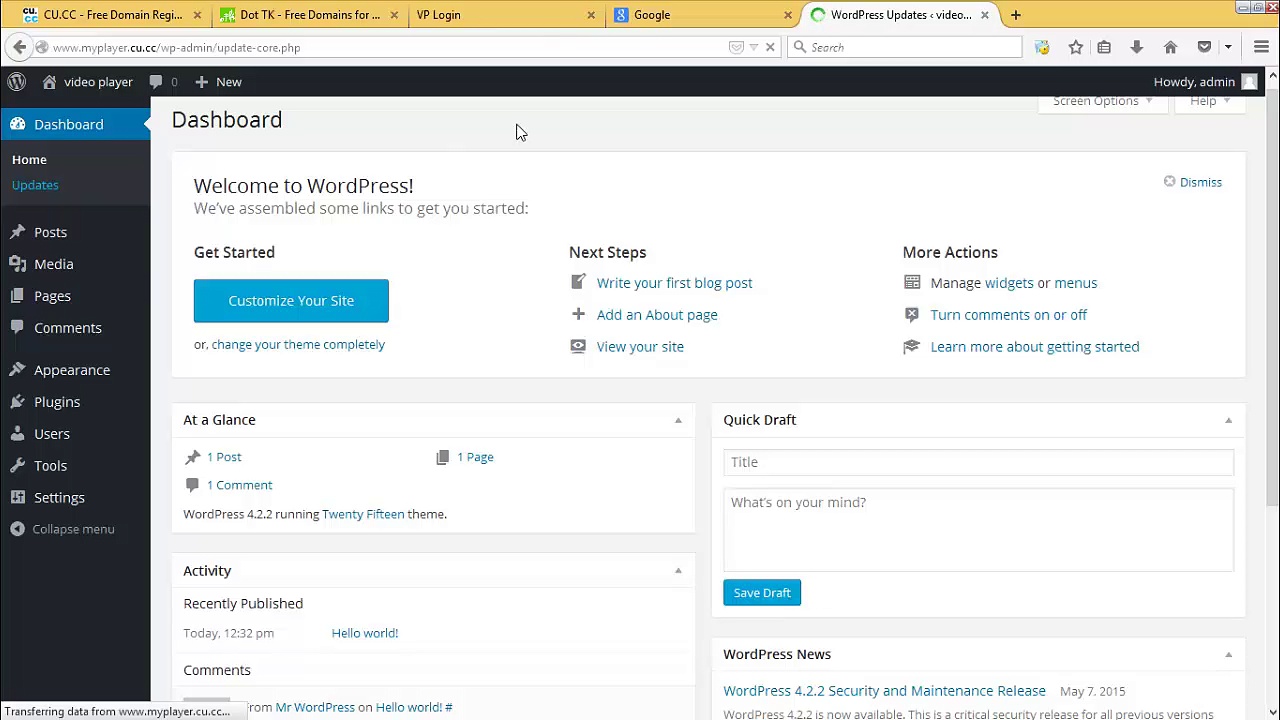Expand the Help panel tab
Image resolution: width=1280 pixels, height=720 pixels.
click(1209, 101)
